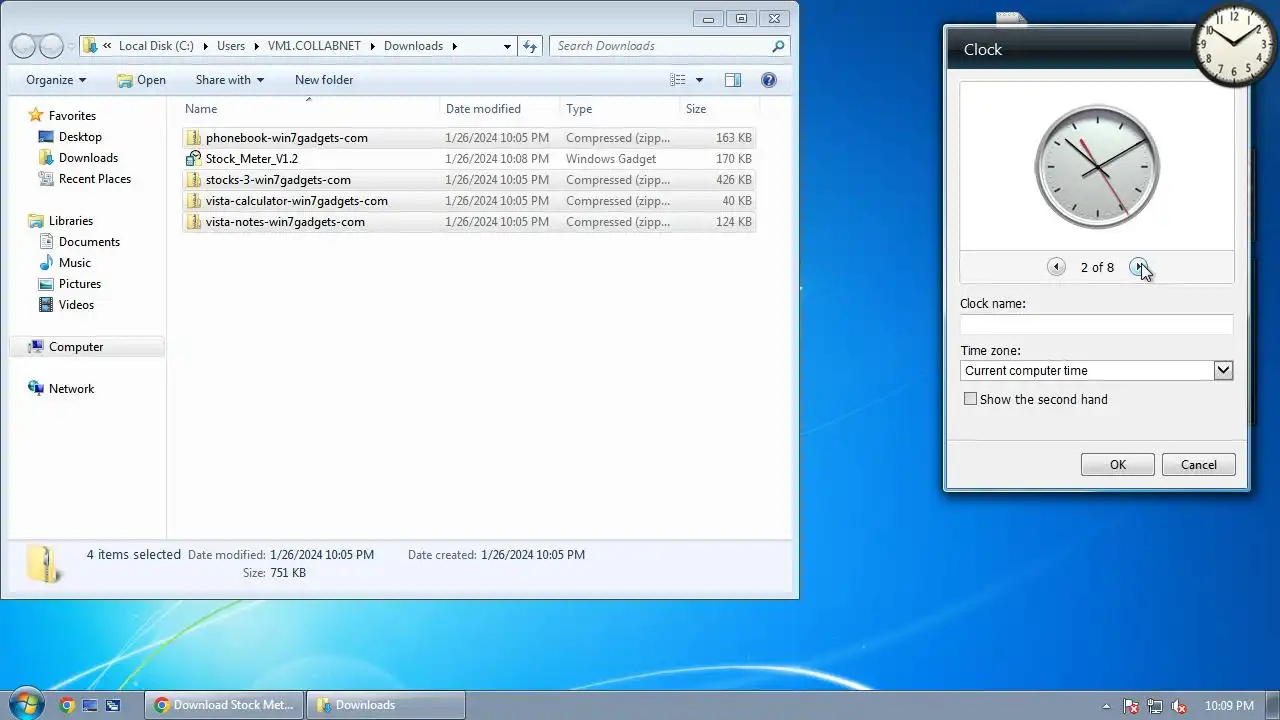The image size is (1280, 720).
Task: Click the Switch between windows quick launch icon
Action: (113, 705)
